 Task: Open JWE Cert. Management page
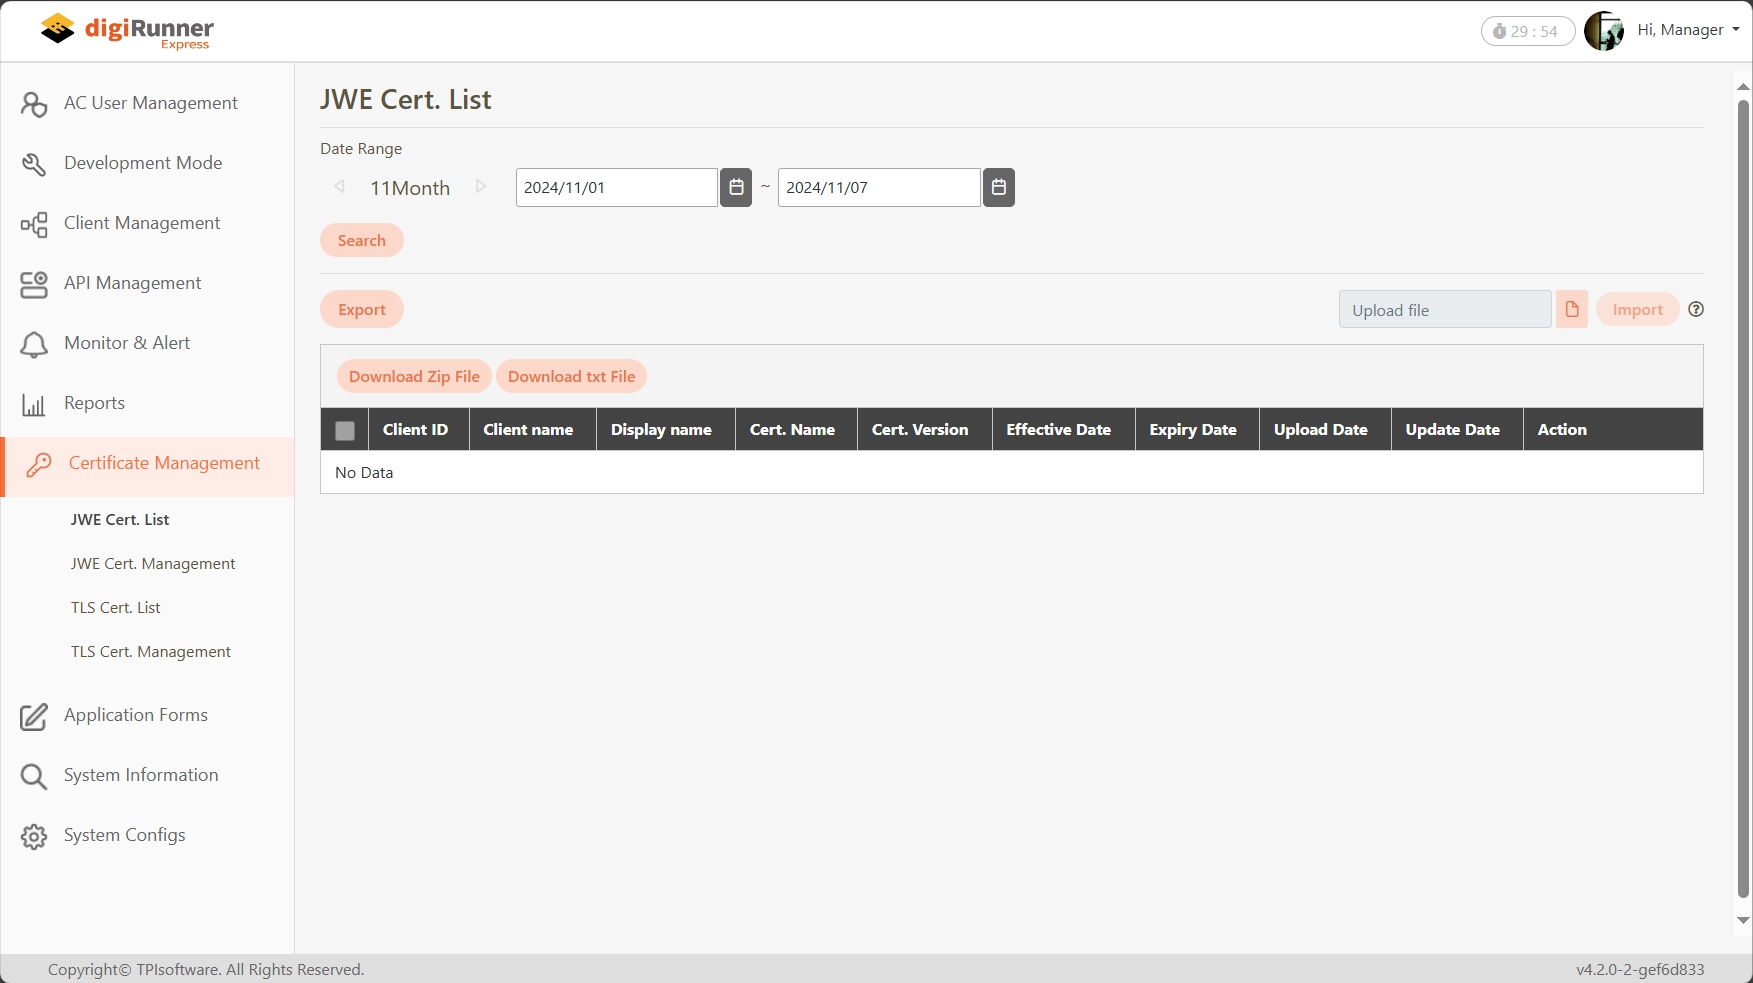tap(153, 564)
